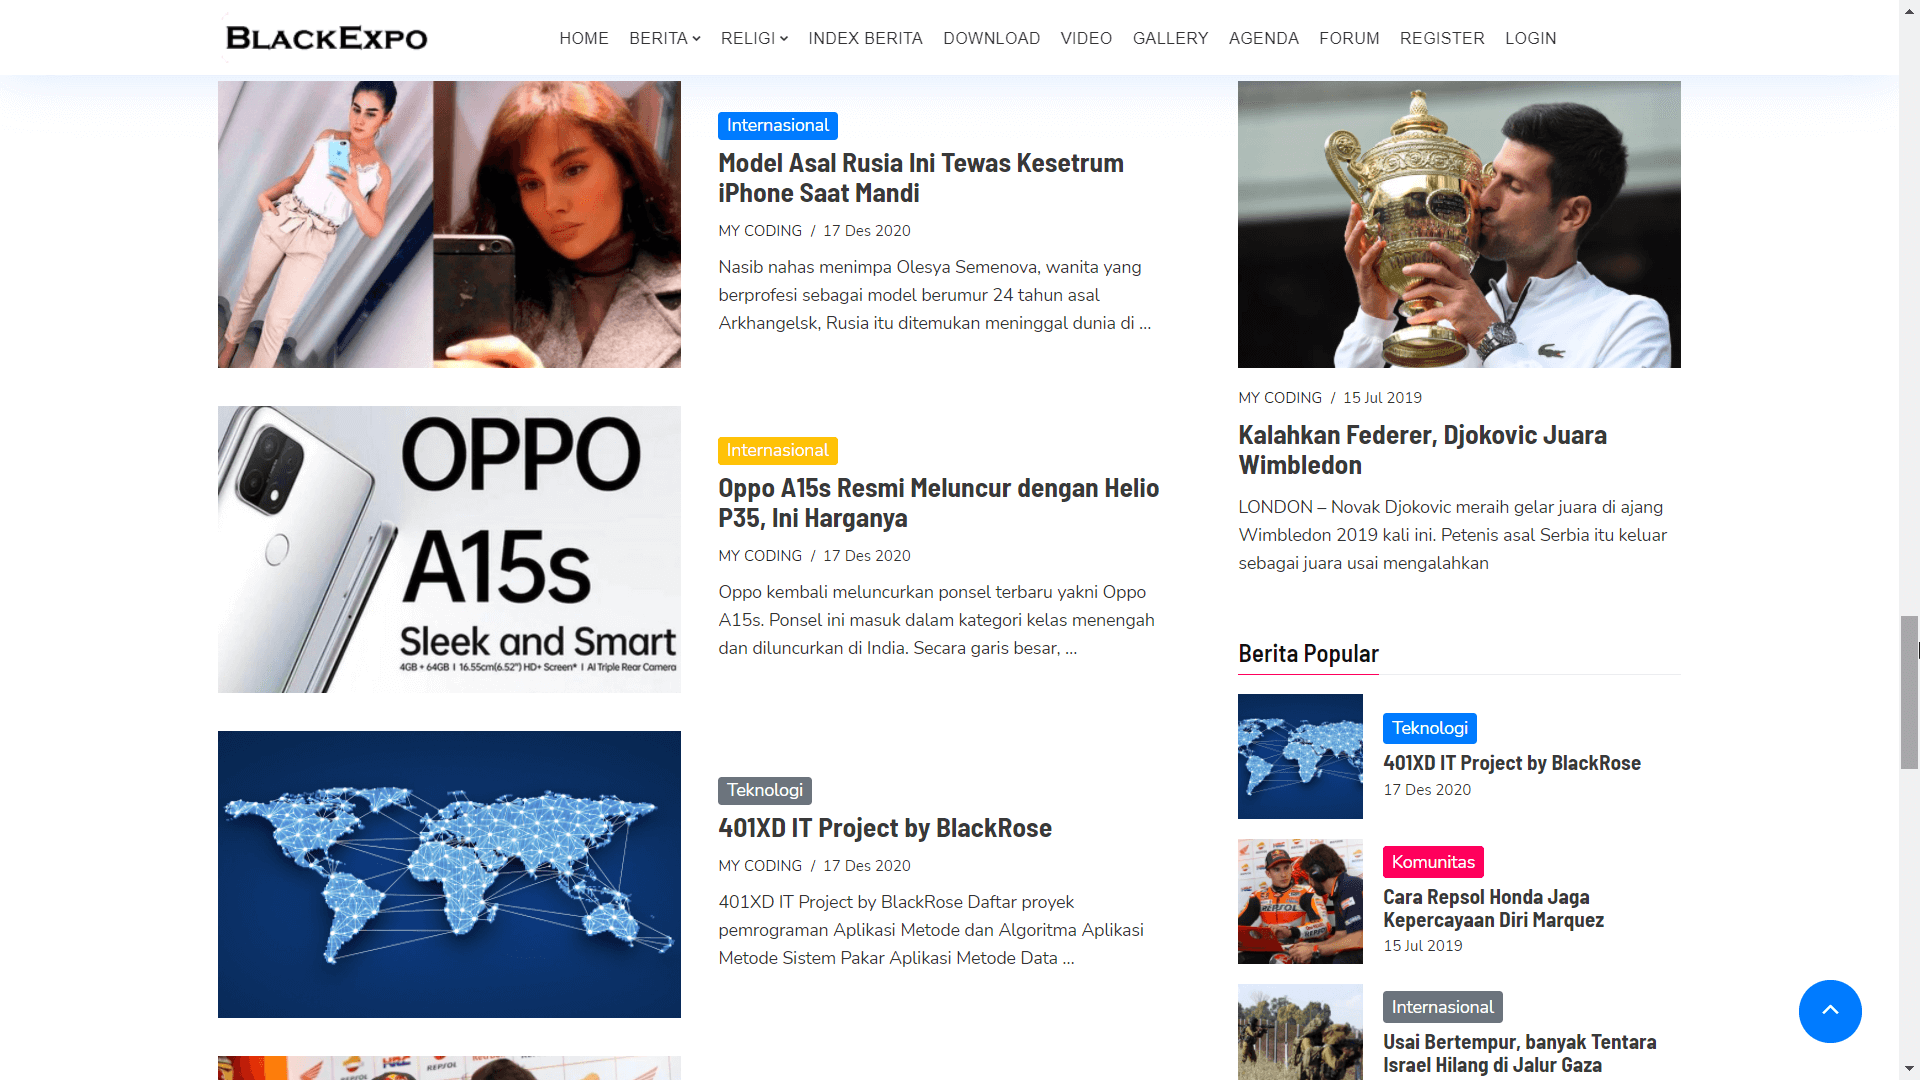Click the MY CODING author link on the Oppo article
The width and height of the screenshot is (1920, 1080).
(759, 556)
